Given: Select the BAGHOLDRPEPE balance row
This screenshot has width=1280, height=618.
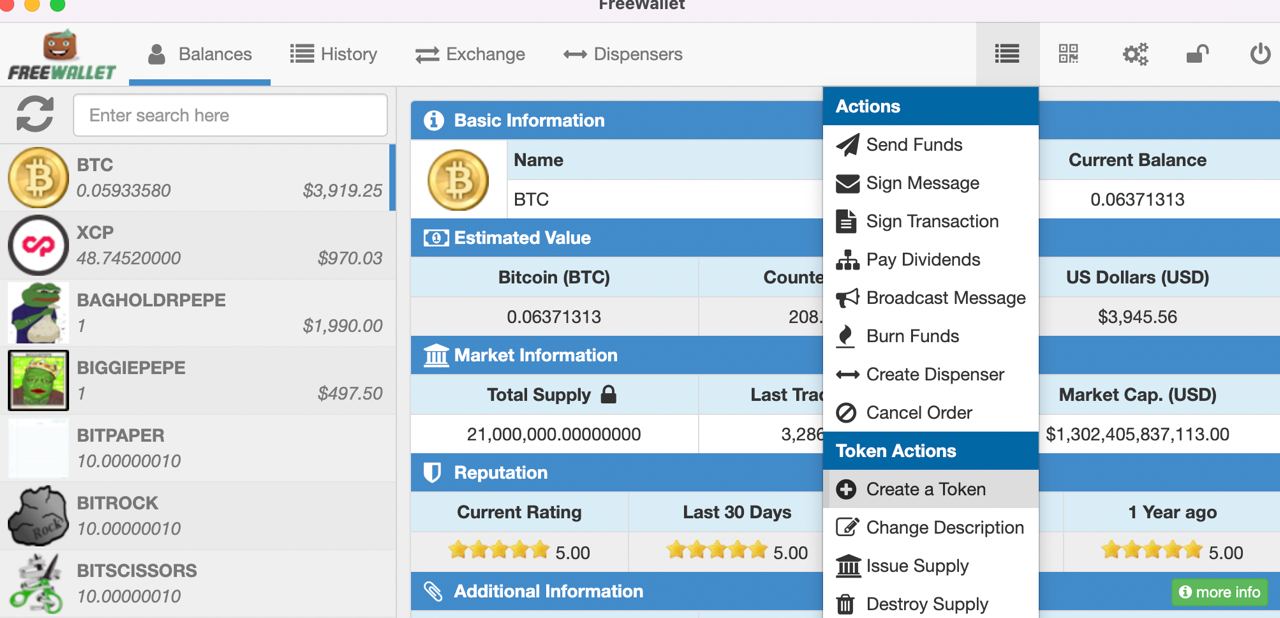Looking at the screenshot, I should [198, 313].
